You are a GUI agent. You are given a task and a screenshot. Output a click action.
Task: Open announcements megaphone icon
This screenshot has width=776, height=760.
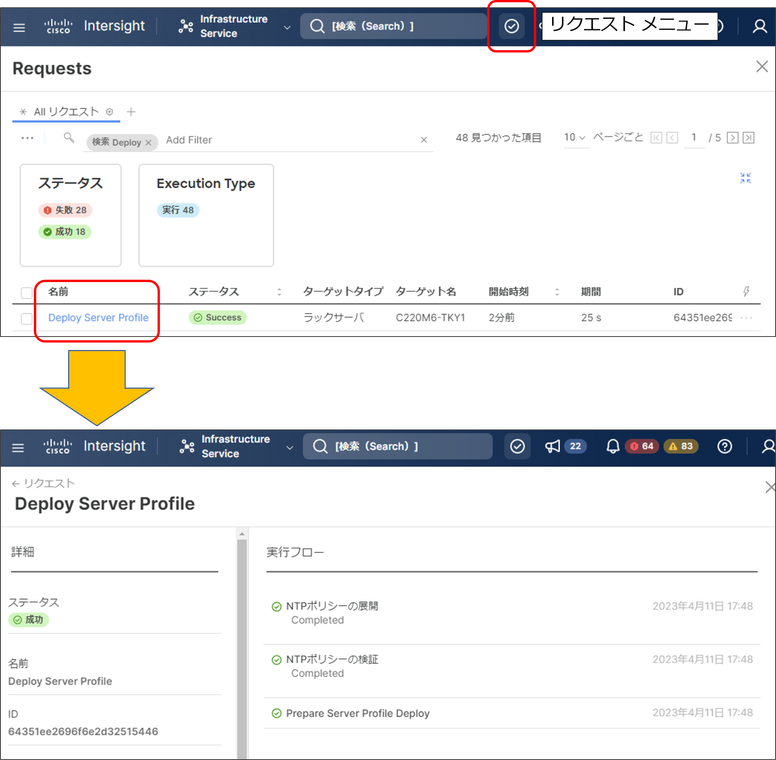point(552,446)
